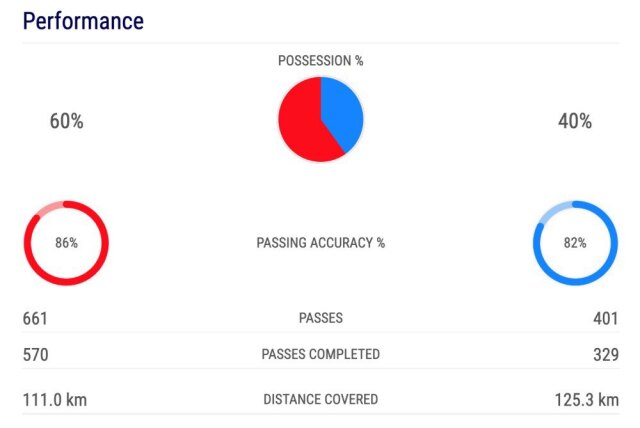Click the 570 passes completed value
Image resolution: width=640 pixels, height=428 pixels.
coord(35,354)
